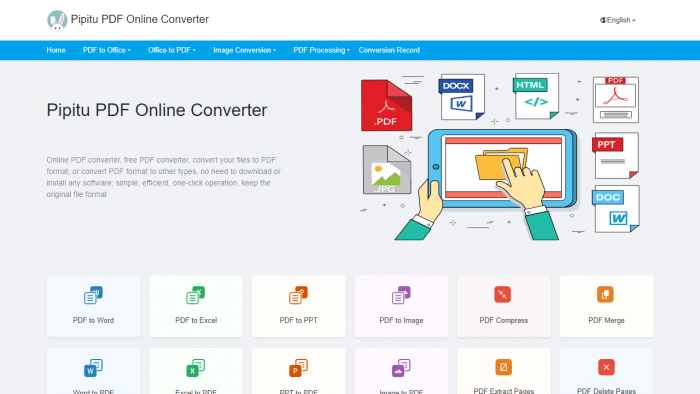
Task: Launch the PDF Compress tool icon
Action: pos(503,294)
